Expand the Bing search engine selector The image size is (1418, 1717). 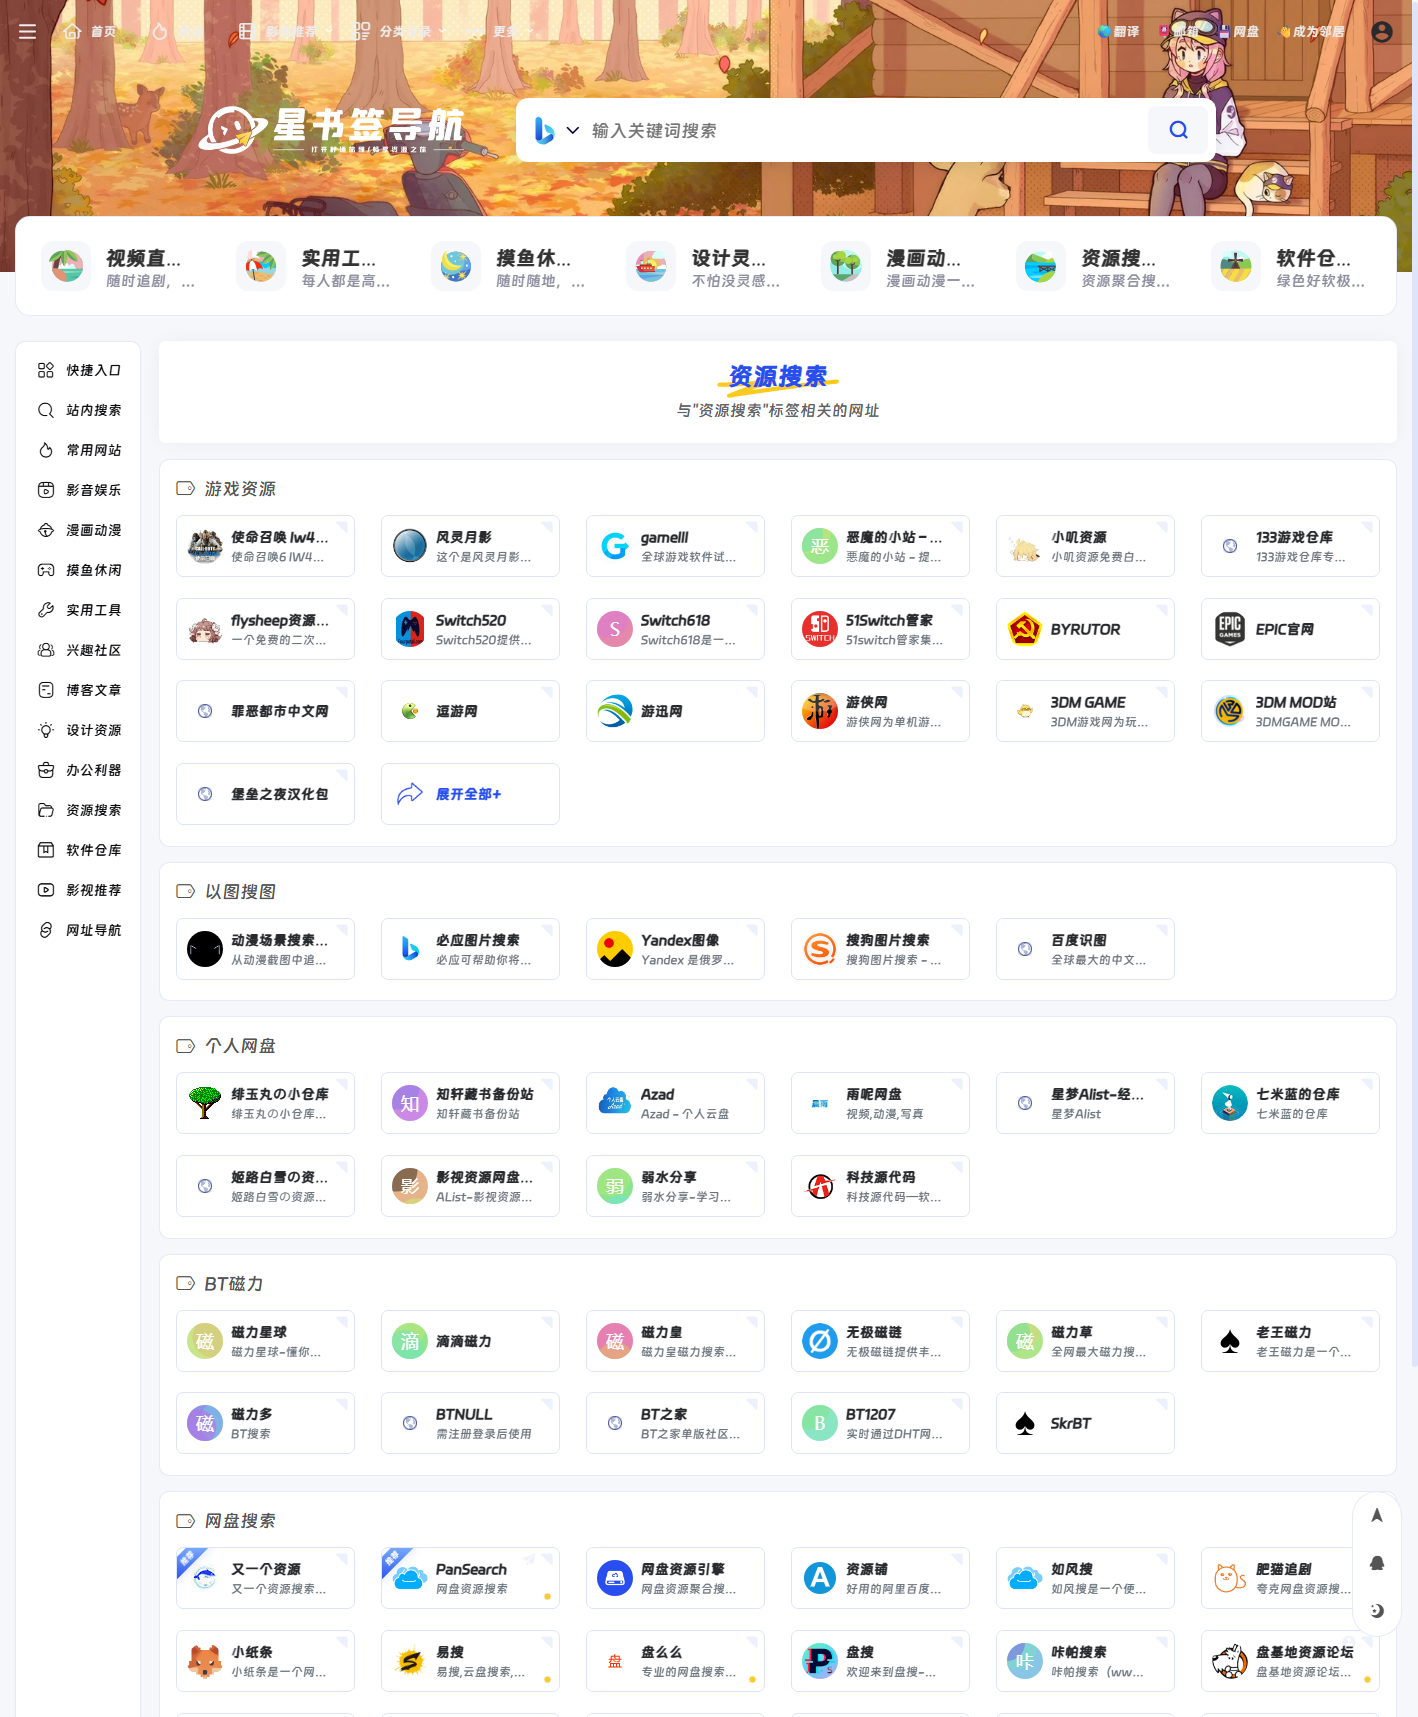(556, 130)
